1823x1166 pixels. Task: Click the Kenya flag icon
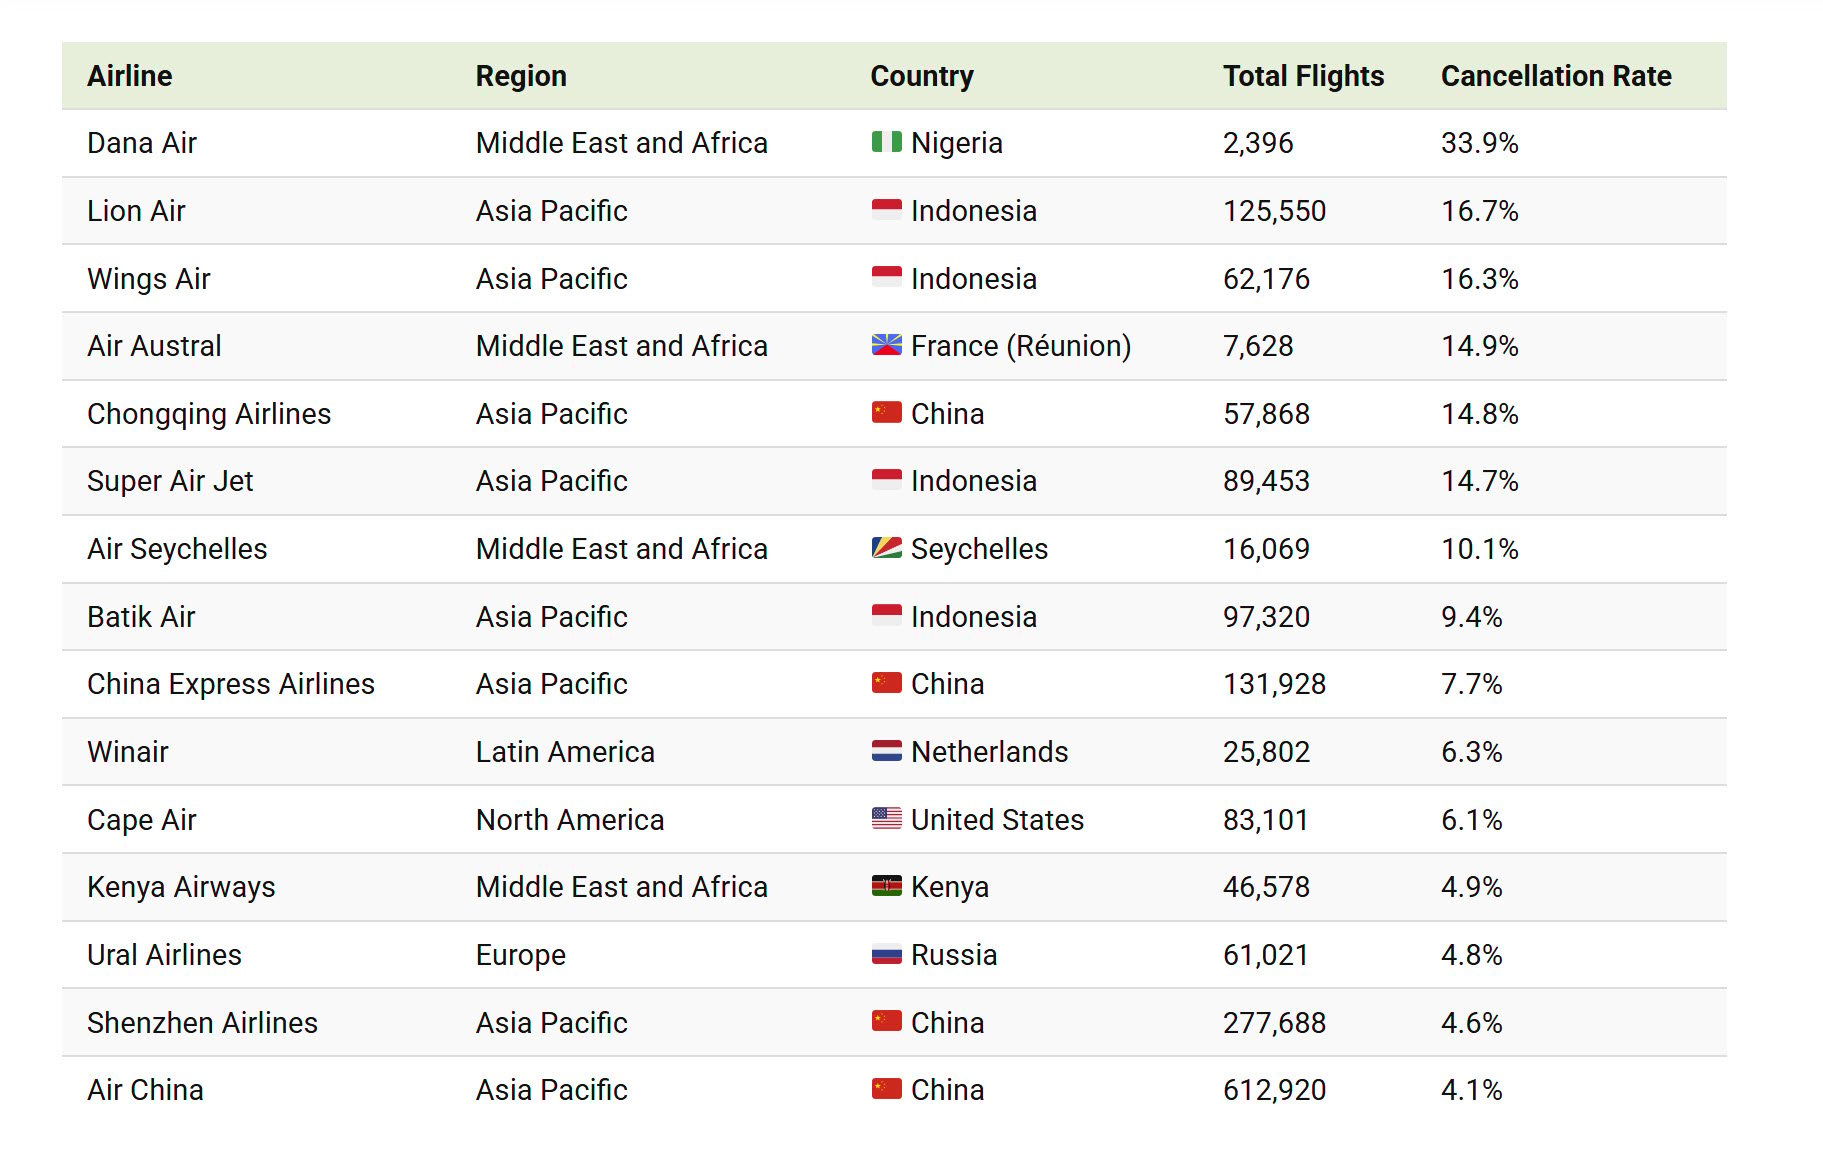[x=886, y=886]
